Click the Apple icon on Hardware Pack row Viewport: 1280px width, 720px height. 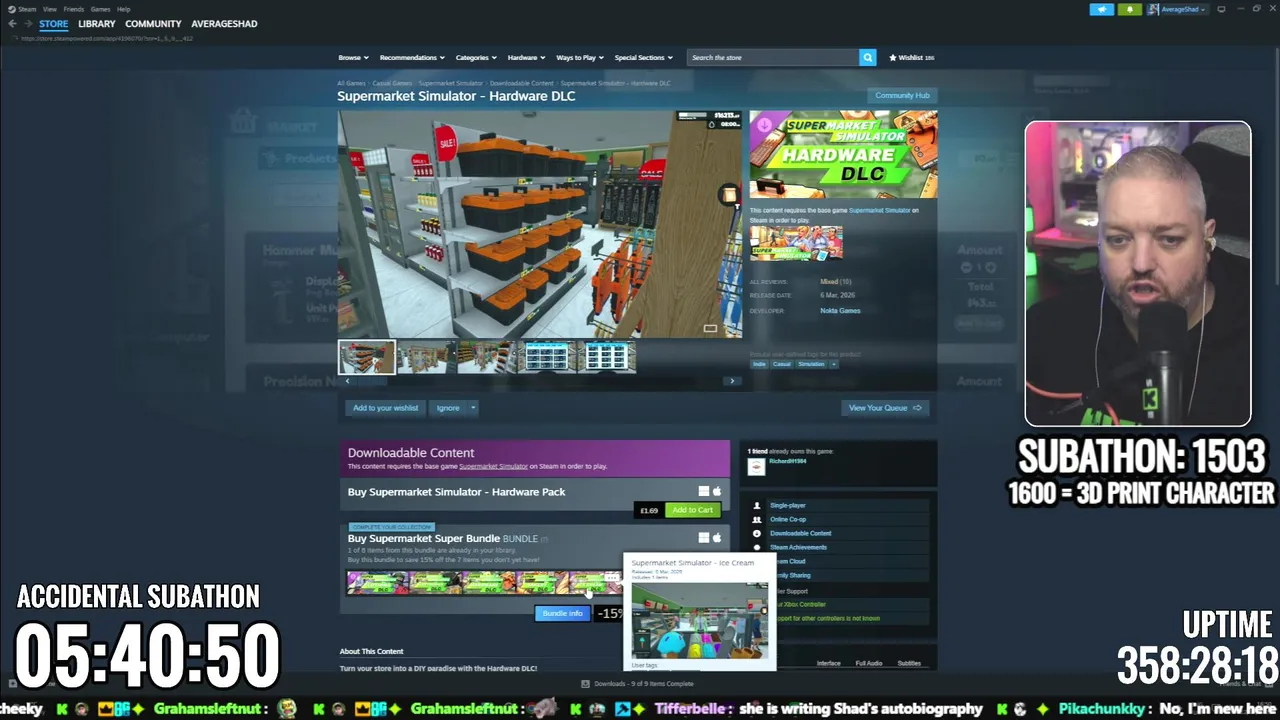(716, 491)
